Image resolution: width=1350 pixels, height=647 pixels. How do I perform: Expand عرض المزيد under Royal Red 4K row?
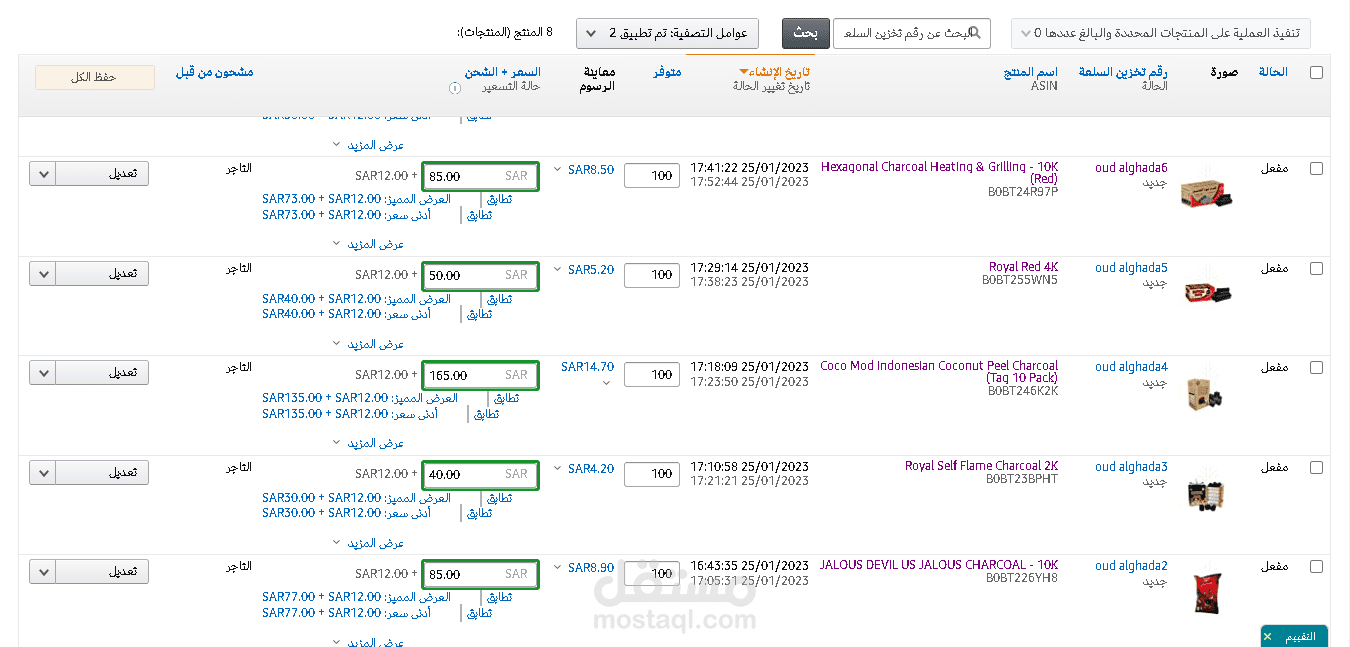point(368,344)
